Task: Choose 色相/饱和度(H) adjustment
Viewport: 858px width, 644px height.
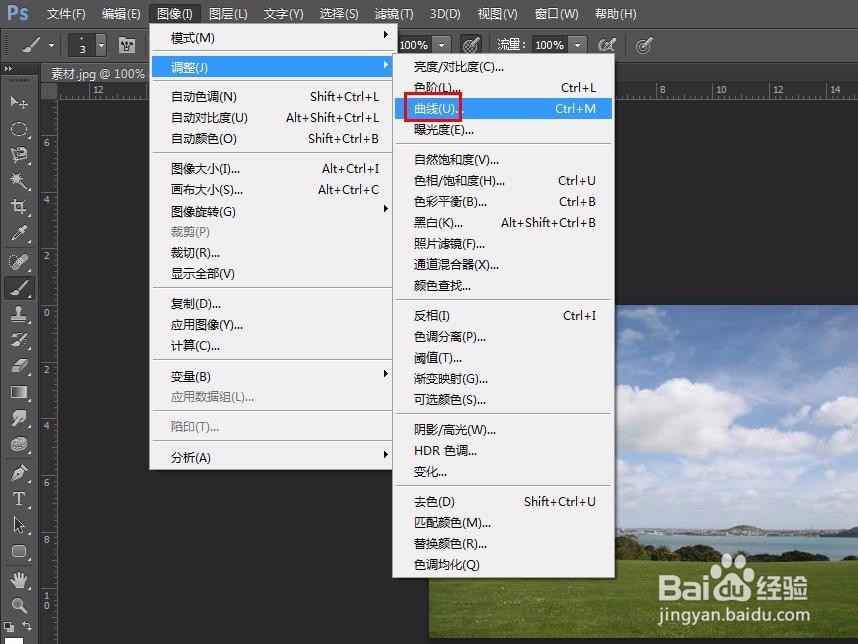Action: click(x=502, y=181)
